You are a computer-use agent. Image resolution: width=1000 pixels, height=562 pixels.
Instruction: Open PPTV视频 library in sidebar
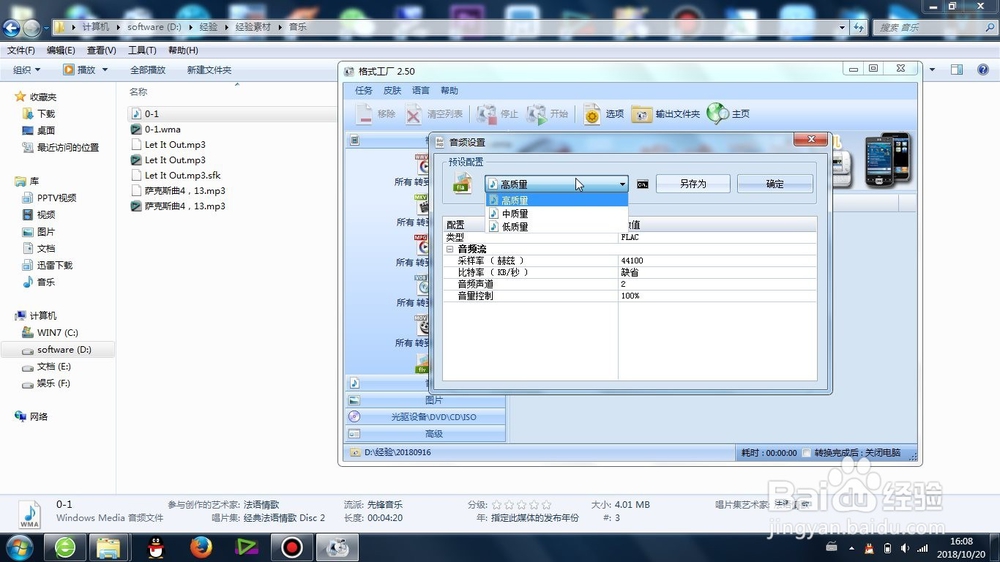[x=56, y=198]
